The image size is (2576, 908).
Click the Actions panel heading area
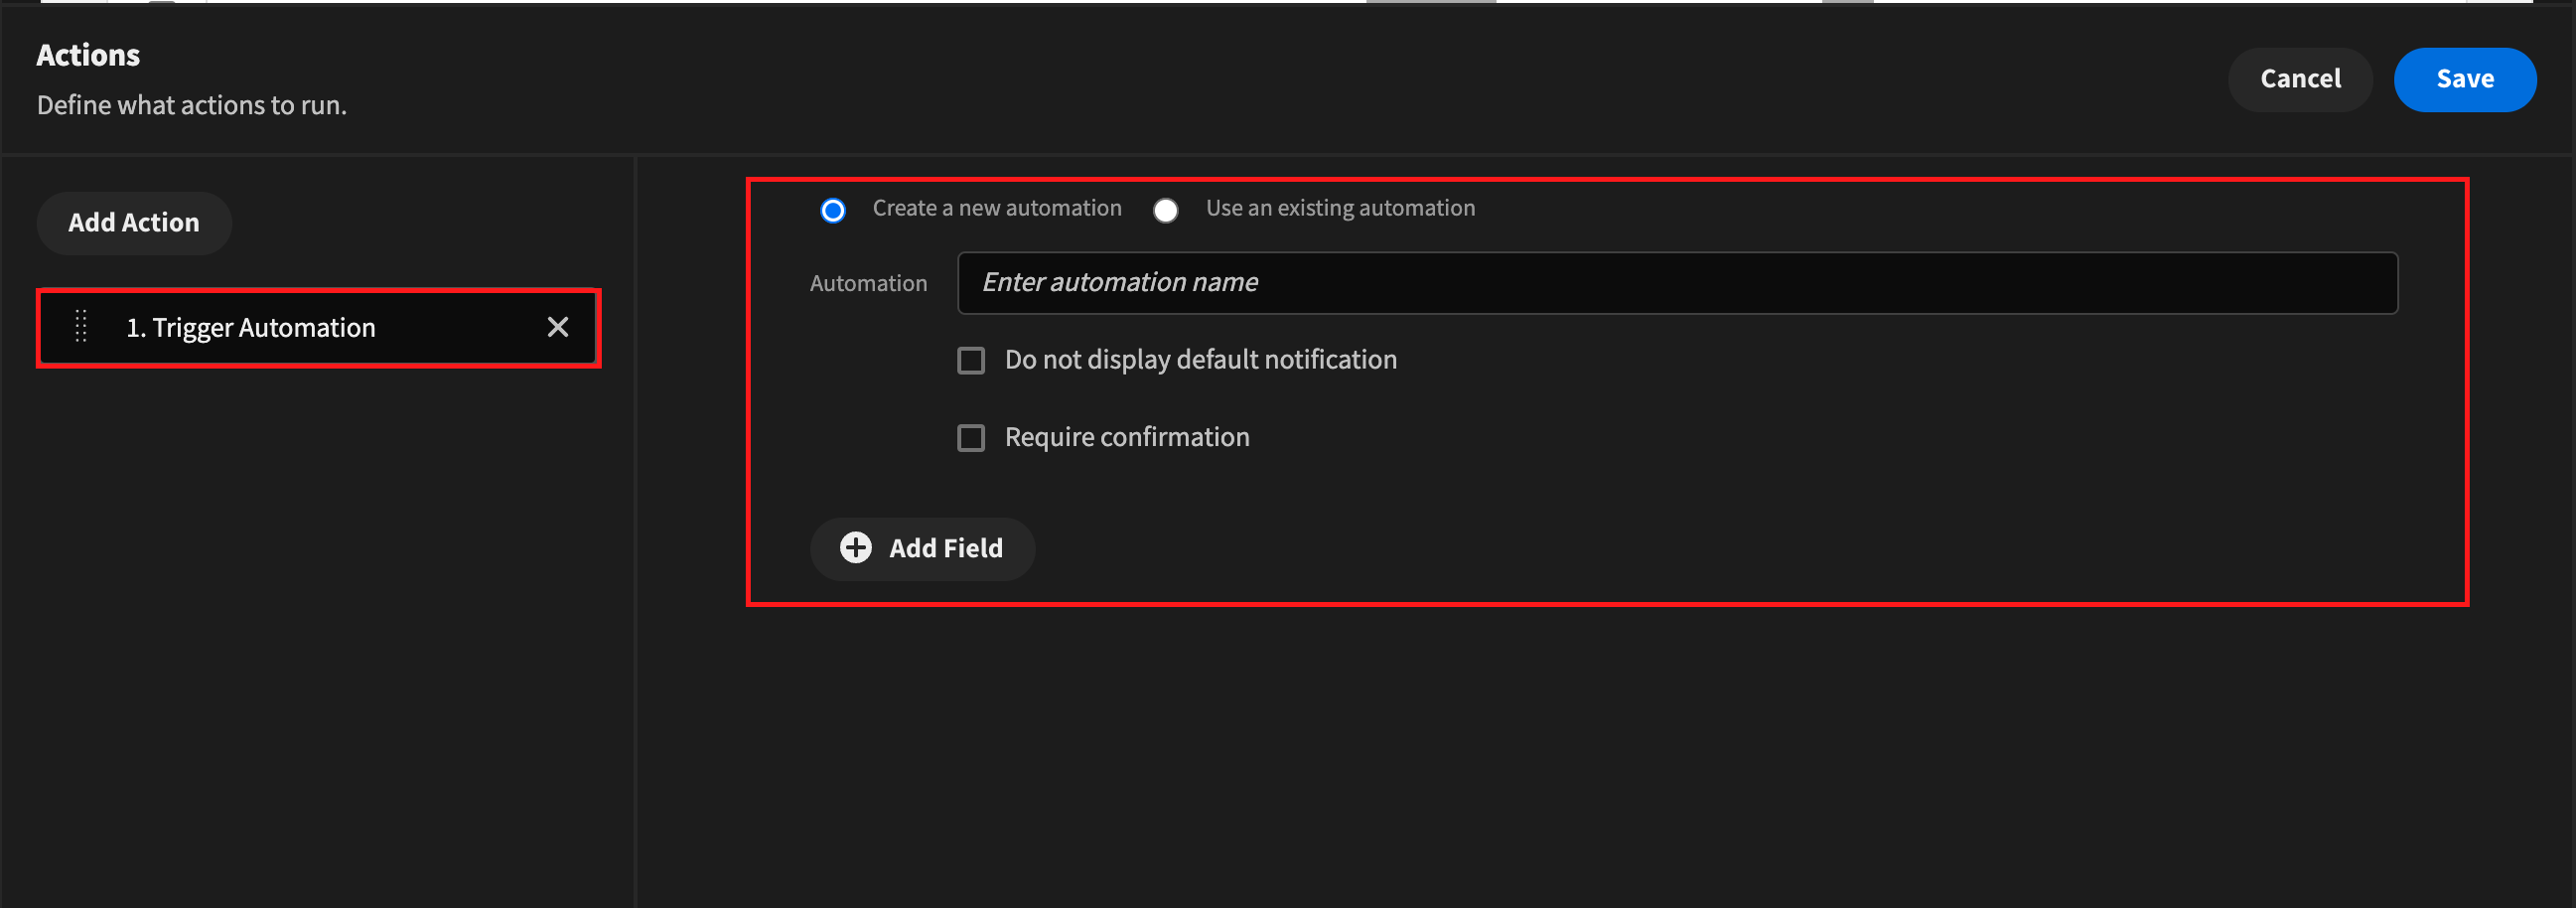tap(88, 55)
